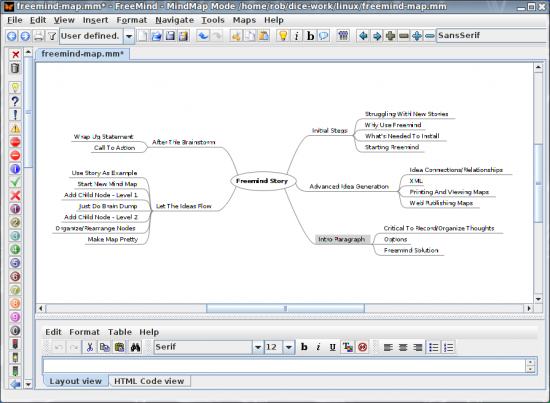Click the SansSerif font selector
This screenshot has width=550, height=403.
(x=491, y=36)
